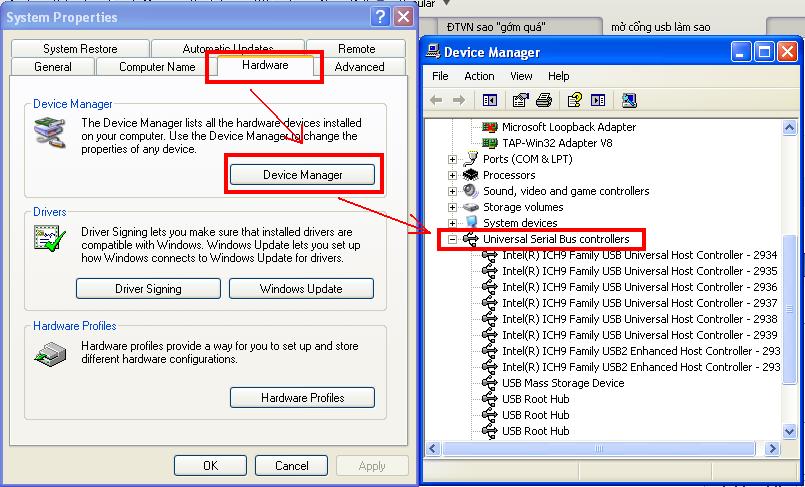The height and width of the screenshot is (487, 805).
Task: Click the Help question mark toolbar icon
Action: tap(574, 100)
